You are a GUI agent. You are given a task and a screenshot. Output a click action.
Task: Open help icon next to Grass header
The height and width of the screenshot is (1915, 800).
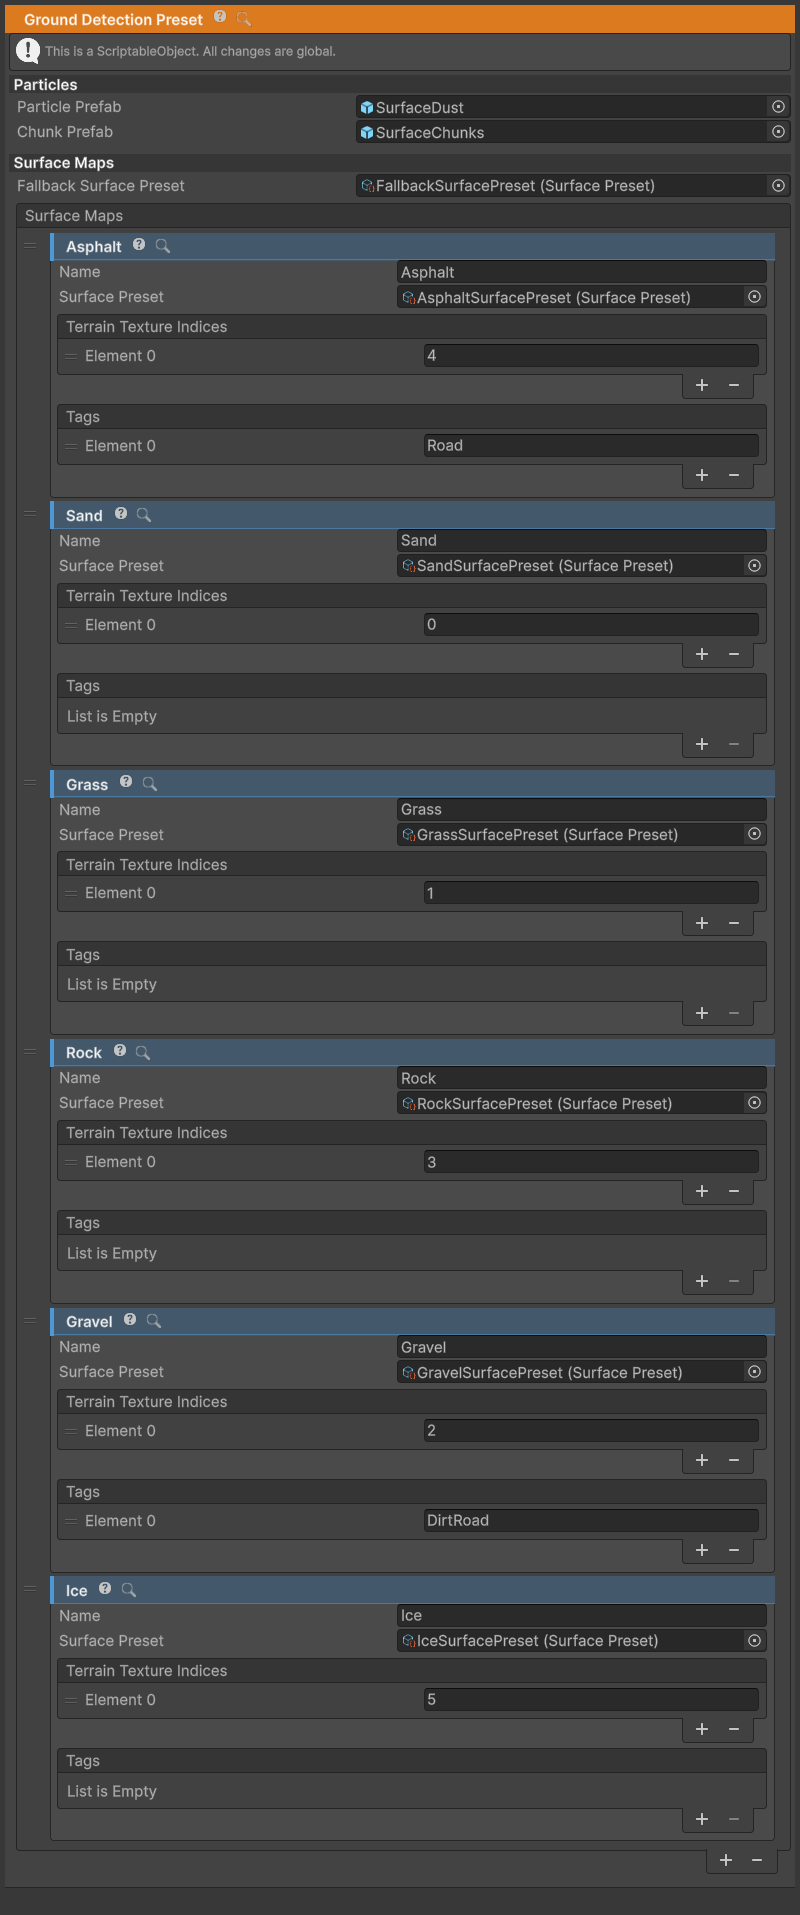[126, 783]
